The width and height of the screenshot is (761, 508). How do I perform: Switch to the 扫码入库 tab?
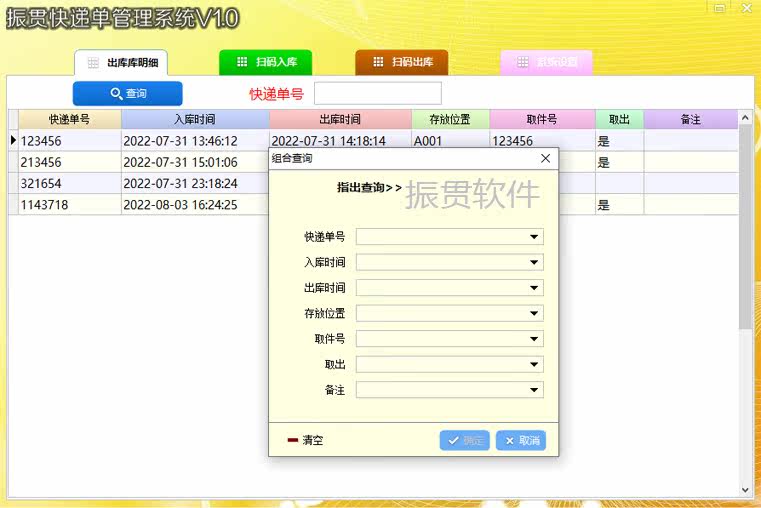[x=265, y=62]
